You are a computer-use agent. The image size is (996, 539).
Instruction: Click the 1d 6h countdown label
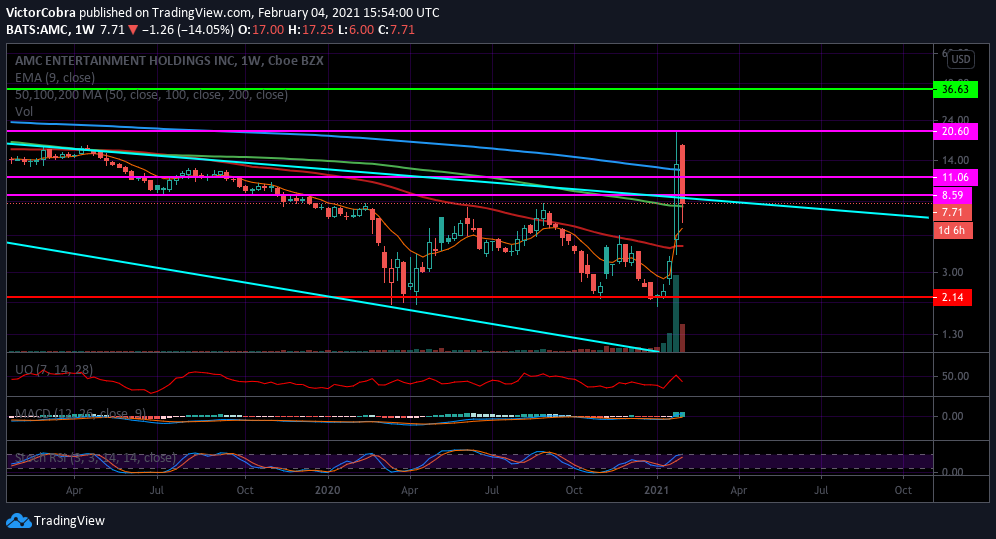tap(952, 230)
